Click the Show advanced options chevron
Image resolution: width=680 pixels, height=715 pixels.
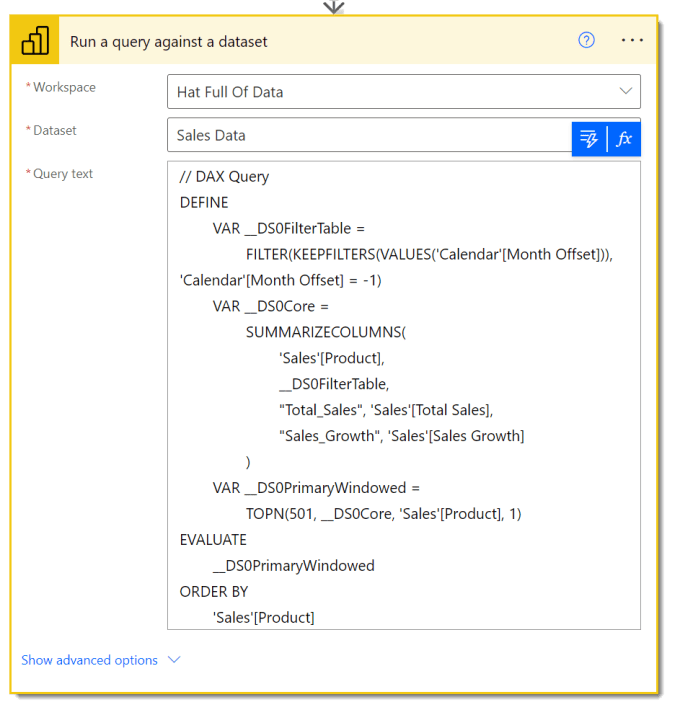174,659
